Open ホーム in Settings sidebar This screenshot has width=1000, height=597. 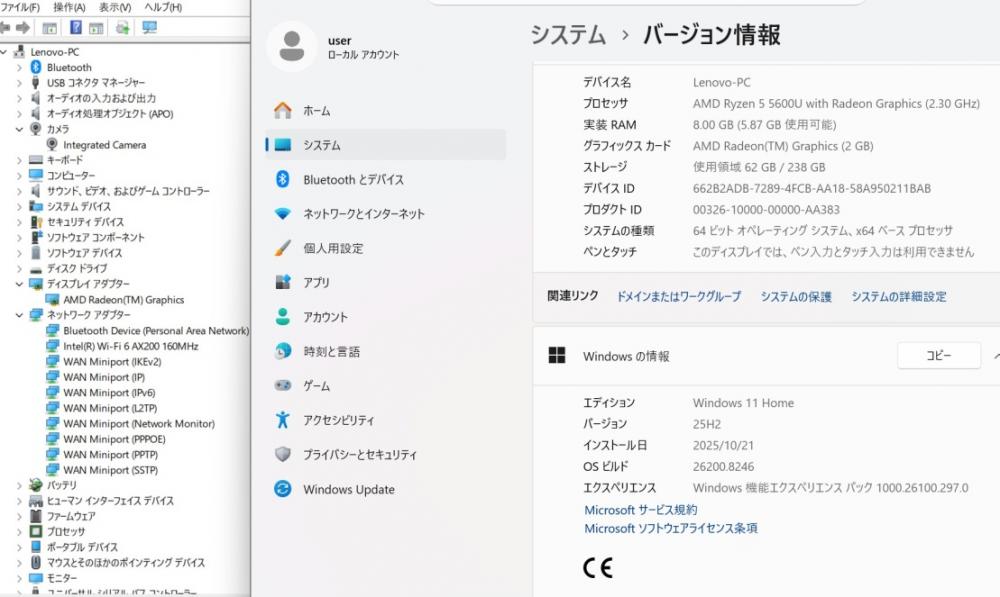(x=385, y=110)
